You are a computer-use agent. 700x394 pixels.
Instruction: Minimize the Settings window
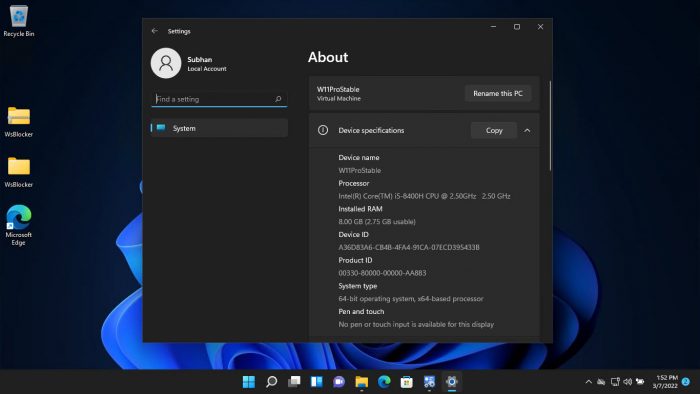[x=493, y=27]
